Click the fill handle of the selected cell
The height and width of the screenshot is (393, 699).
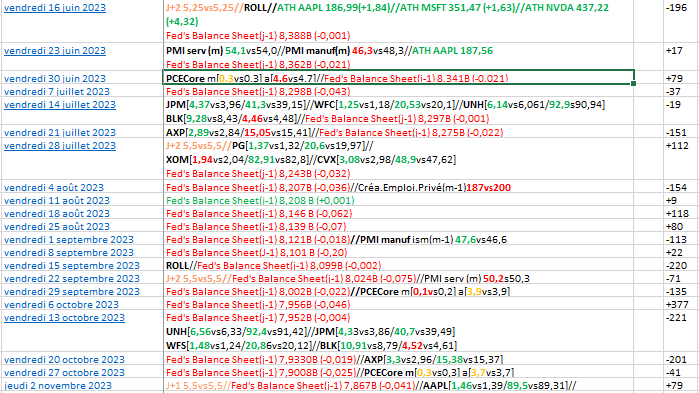click(x=633, y=84)
